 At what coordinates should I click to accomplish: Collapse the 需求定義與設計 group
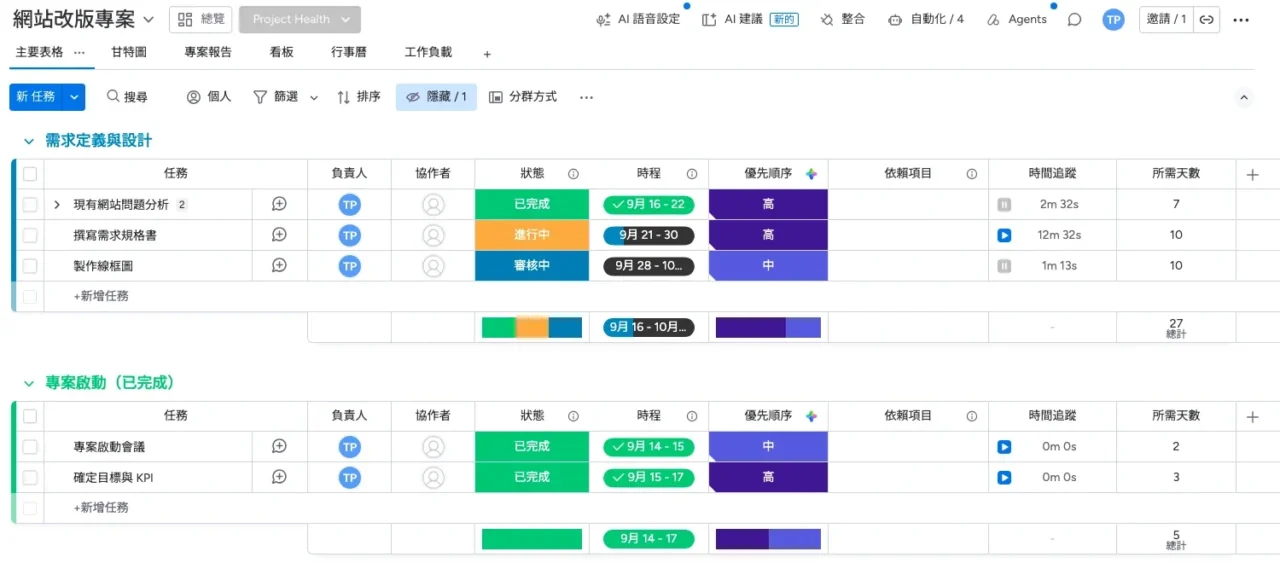29,141
